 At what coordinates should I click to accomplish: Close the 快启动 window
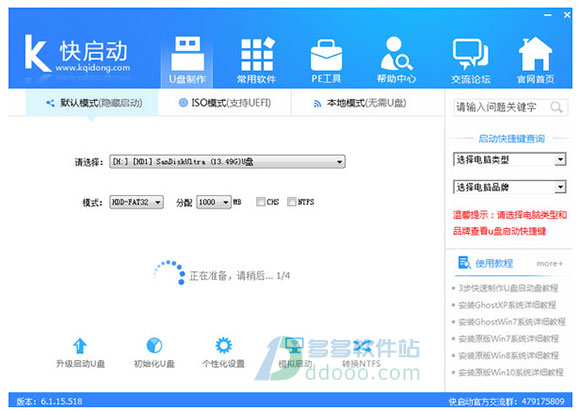pos(567,15)
